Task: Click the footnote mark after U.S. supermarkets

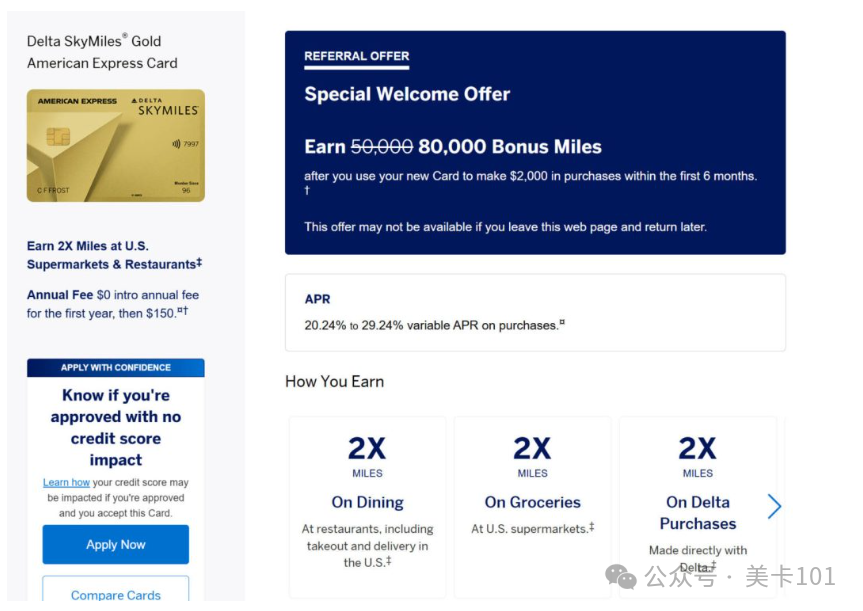Action: click(x=592, y=526)
